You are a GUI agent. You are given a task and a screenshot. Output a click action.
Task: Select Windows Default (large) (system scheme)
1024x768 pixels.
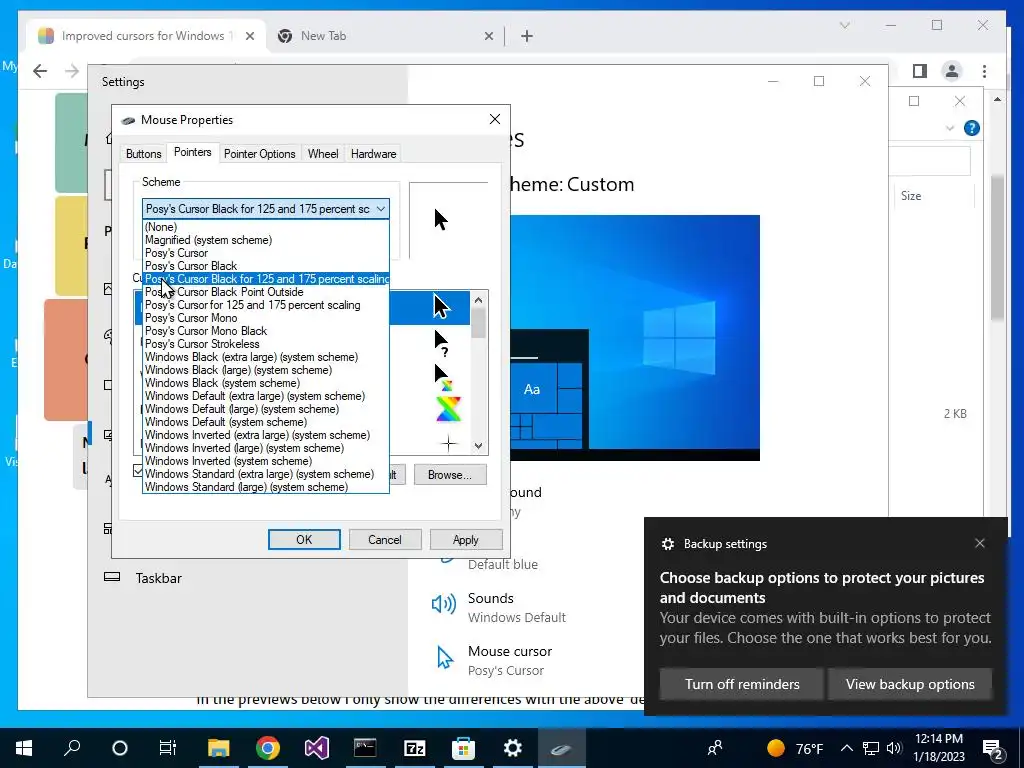tap(266, 409)
